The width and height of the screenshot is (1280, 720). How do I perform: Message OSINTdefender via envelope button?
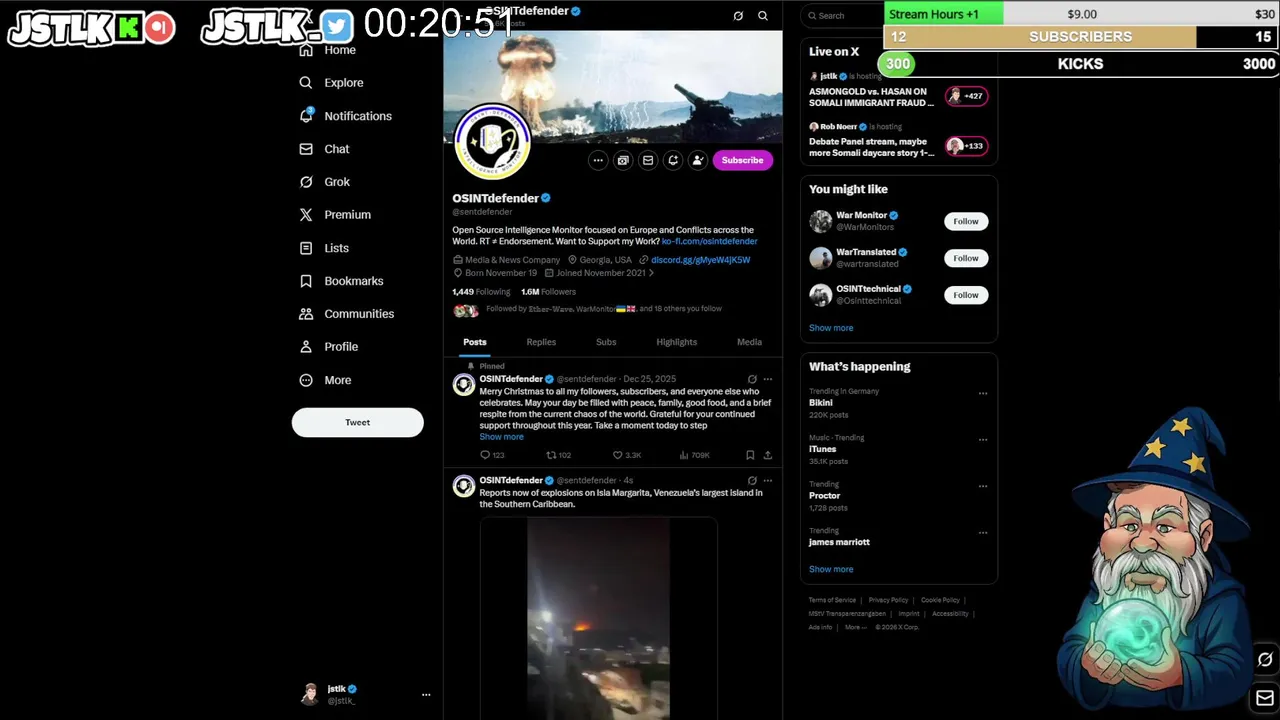tap(648, 160)
